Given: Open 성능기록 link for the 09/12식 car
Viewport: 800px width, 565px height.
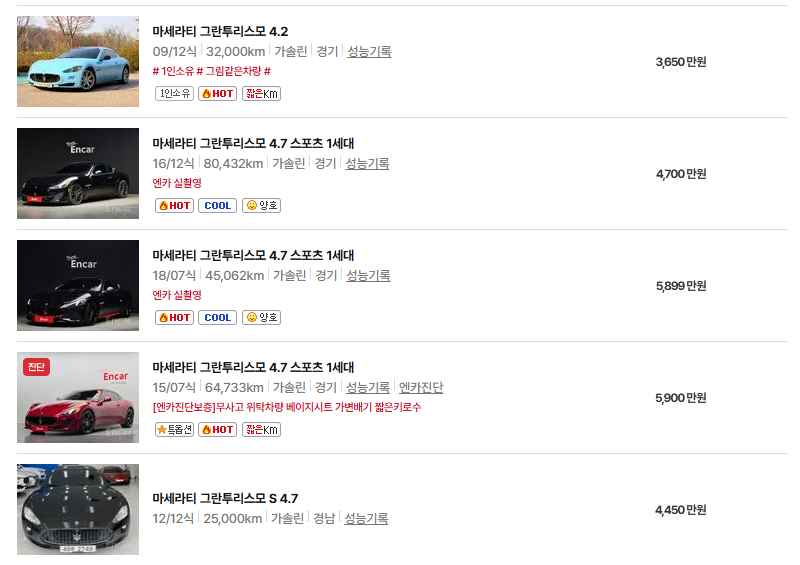Looking at the screenshot, I should pyautogui.click(x=369, y=52).
